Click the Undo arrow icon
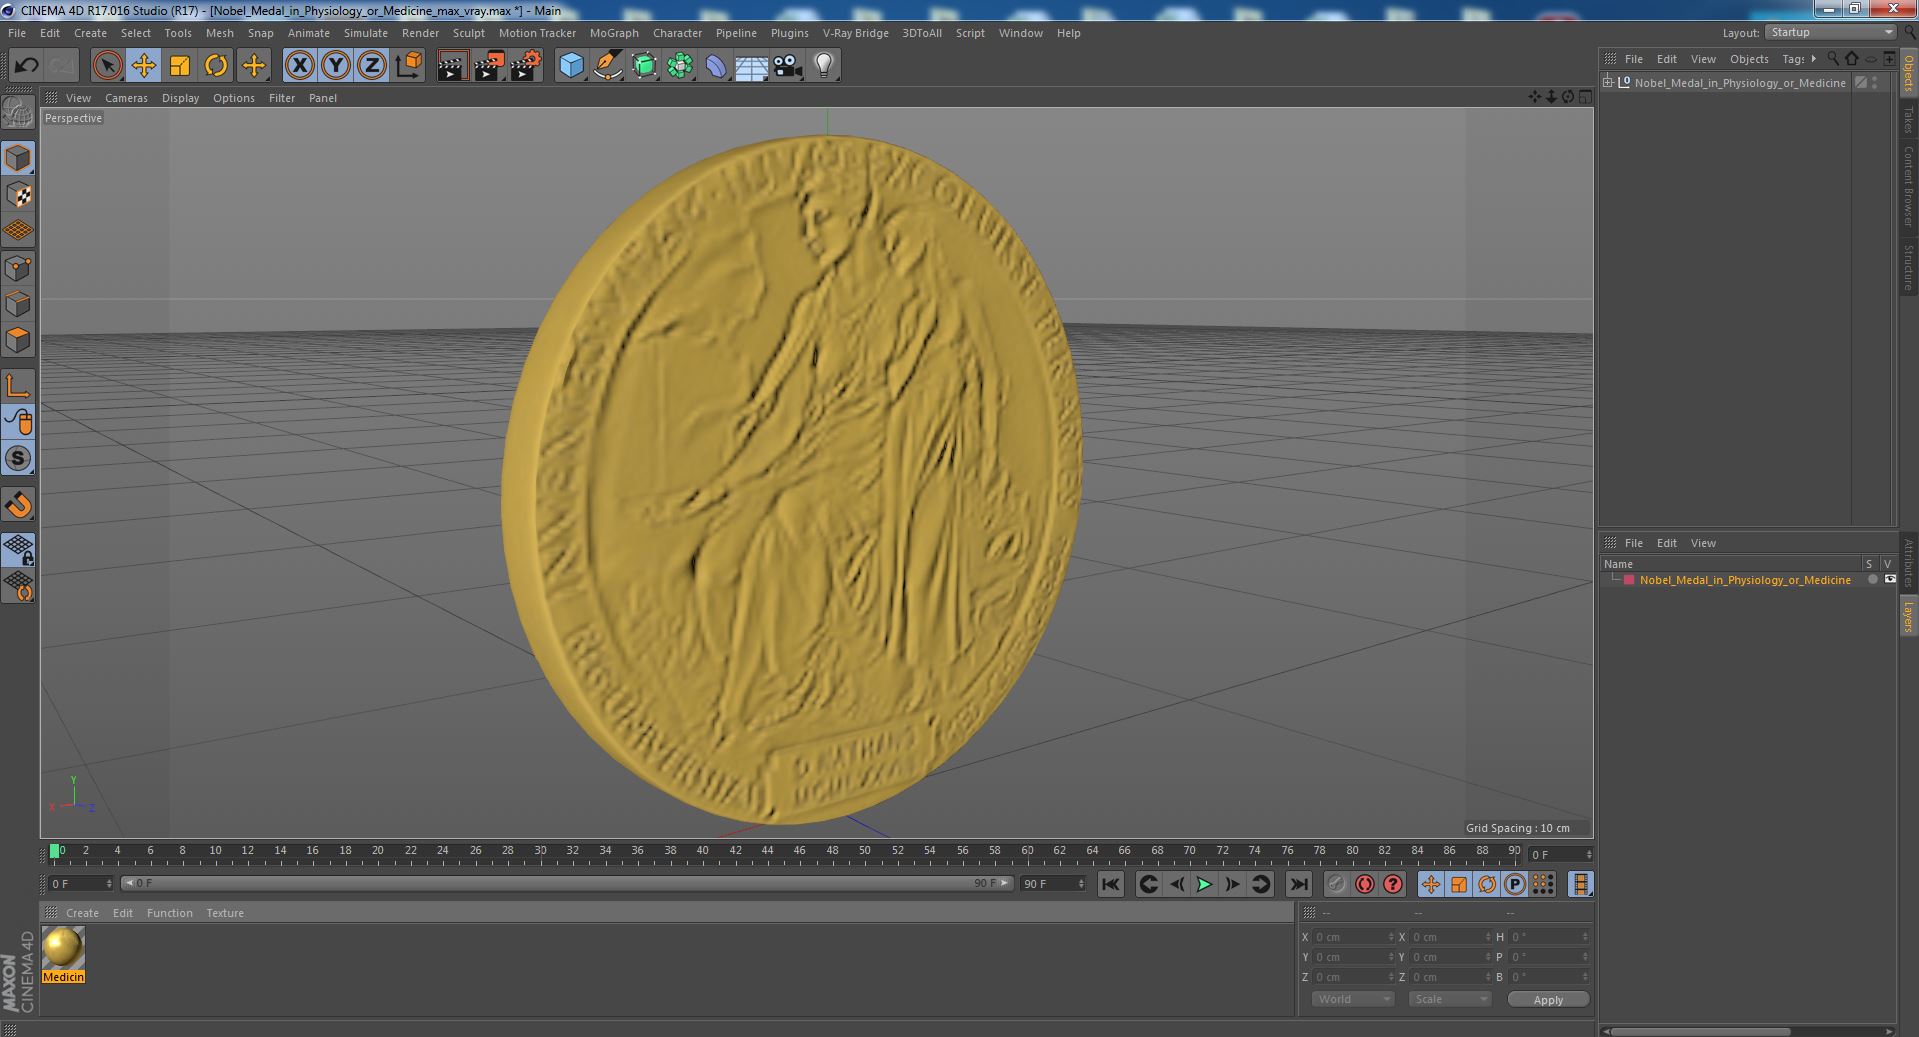The image size is (1919, 1037). pyautogui.click(x=26, y=66)
